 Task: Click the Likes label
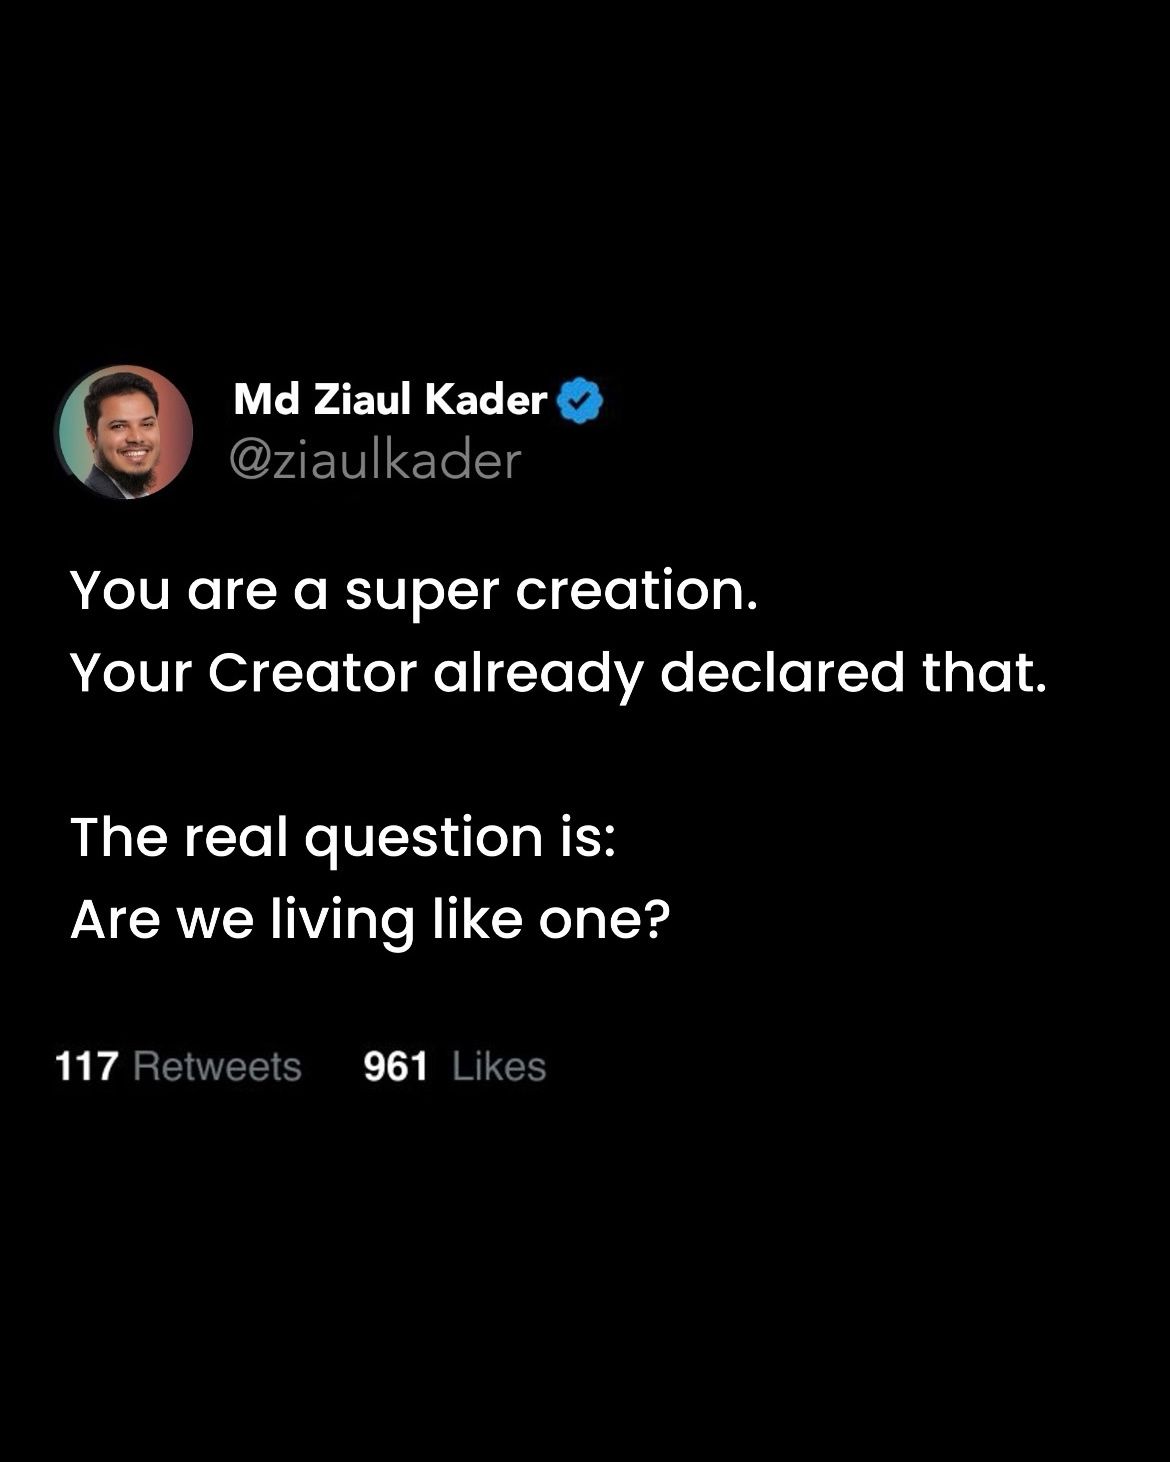(x=499, y=1067)
